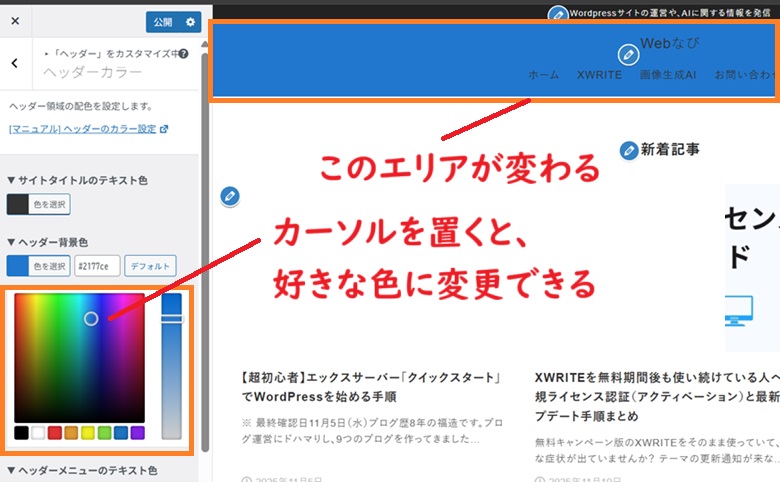
Task: Click the edit pencil beside 新着記事 heading
Action: 629,150
